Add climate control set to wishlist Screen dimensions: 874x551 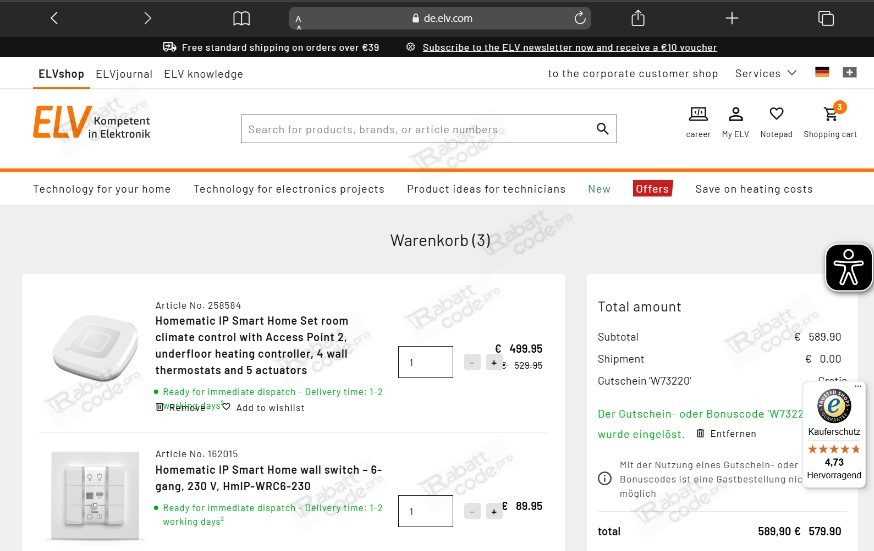[x=264, y=408]
